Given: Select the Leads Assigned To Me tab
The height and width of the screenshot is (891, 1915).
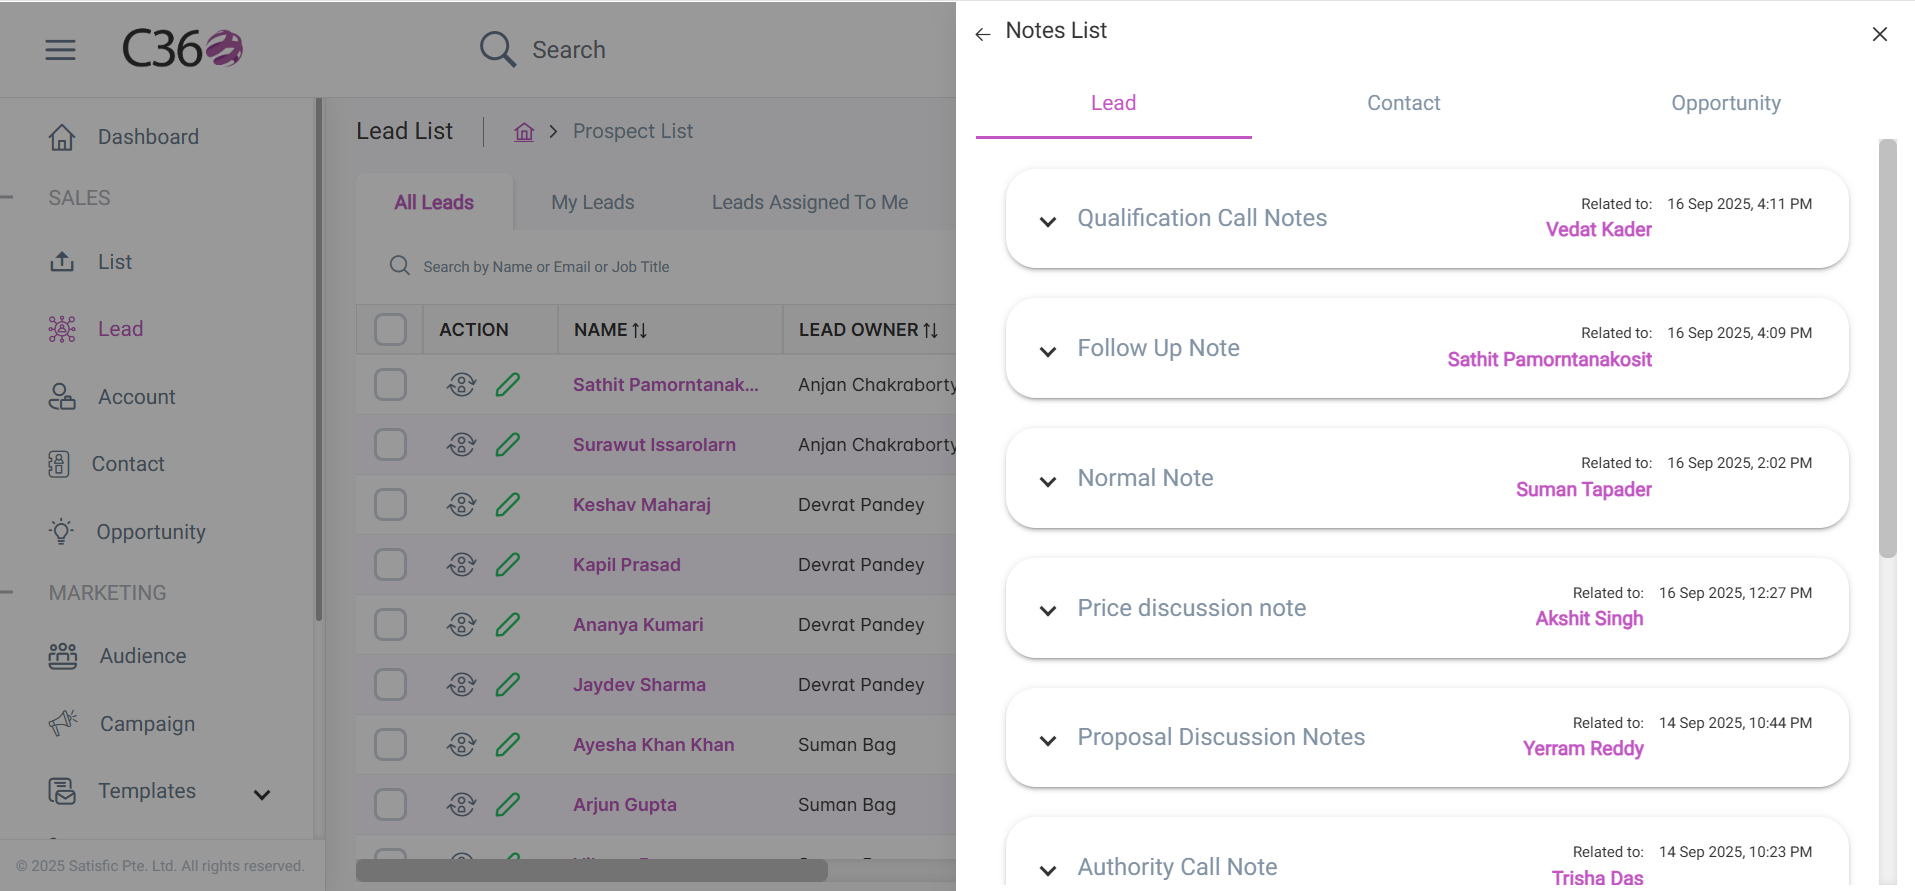Looking at the screenshot, I should [810, 202].
